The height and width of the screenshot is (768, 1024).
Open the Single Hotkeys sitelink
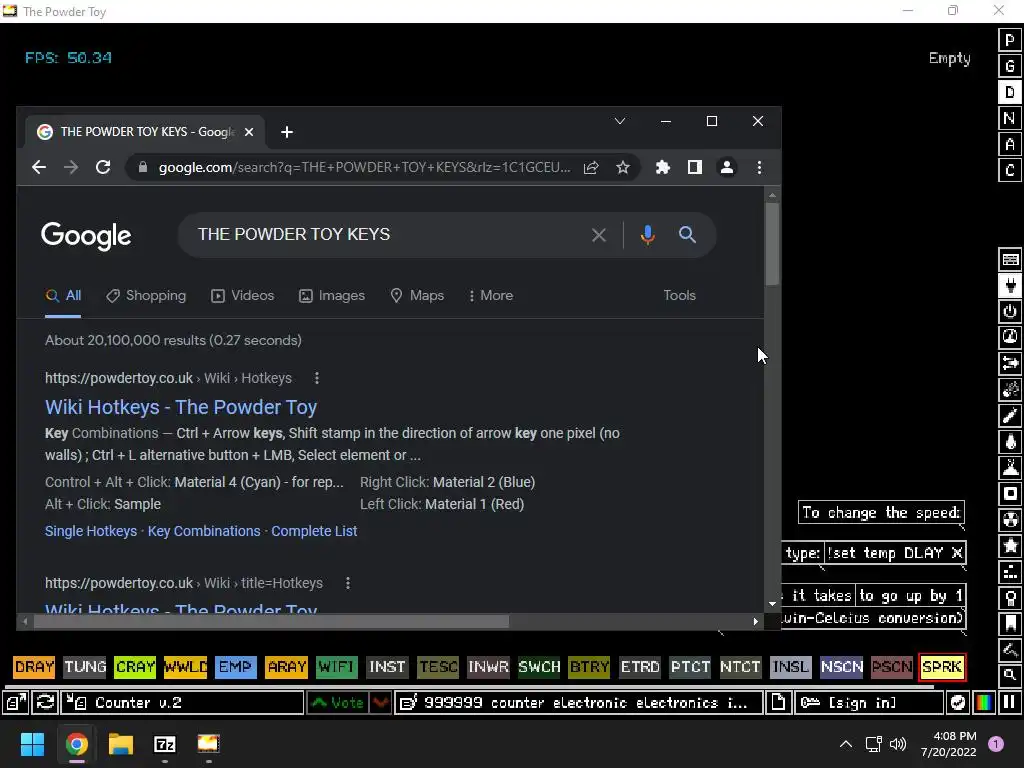91,532
